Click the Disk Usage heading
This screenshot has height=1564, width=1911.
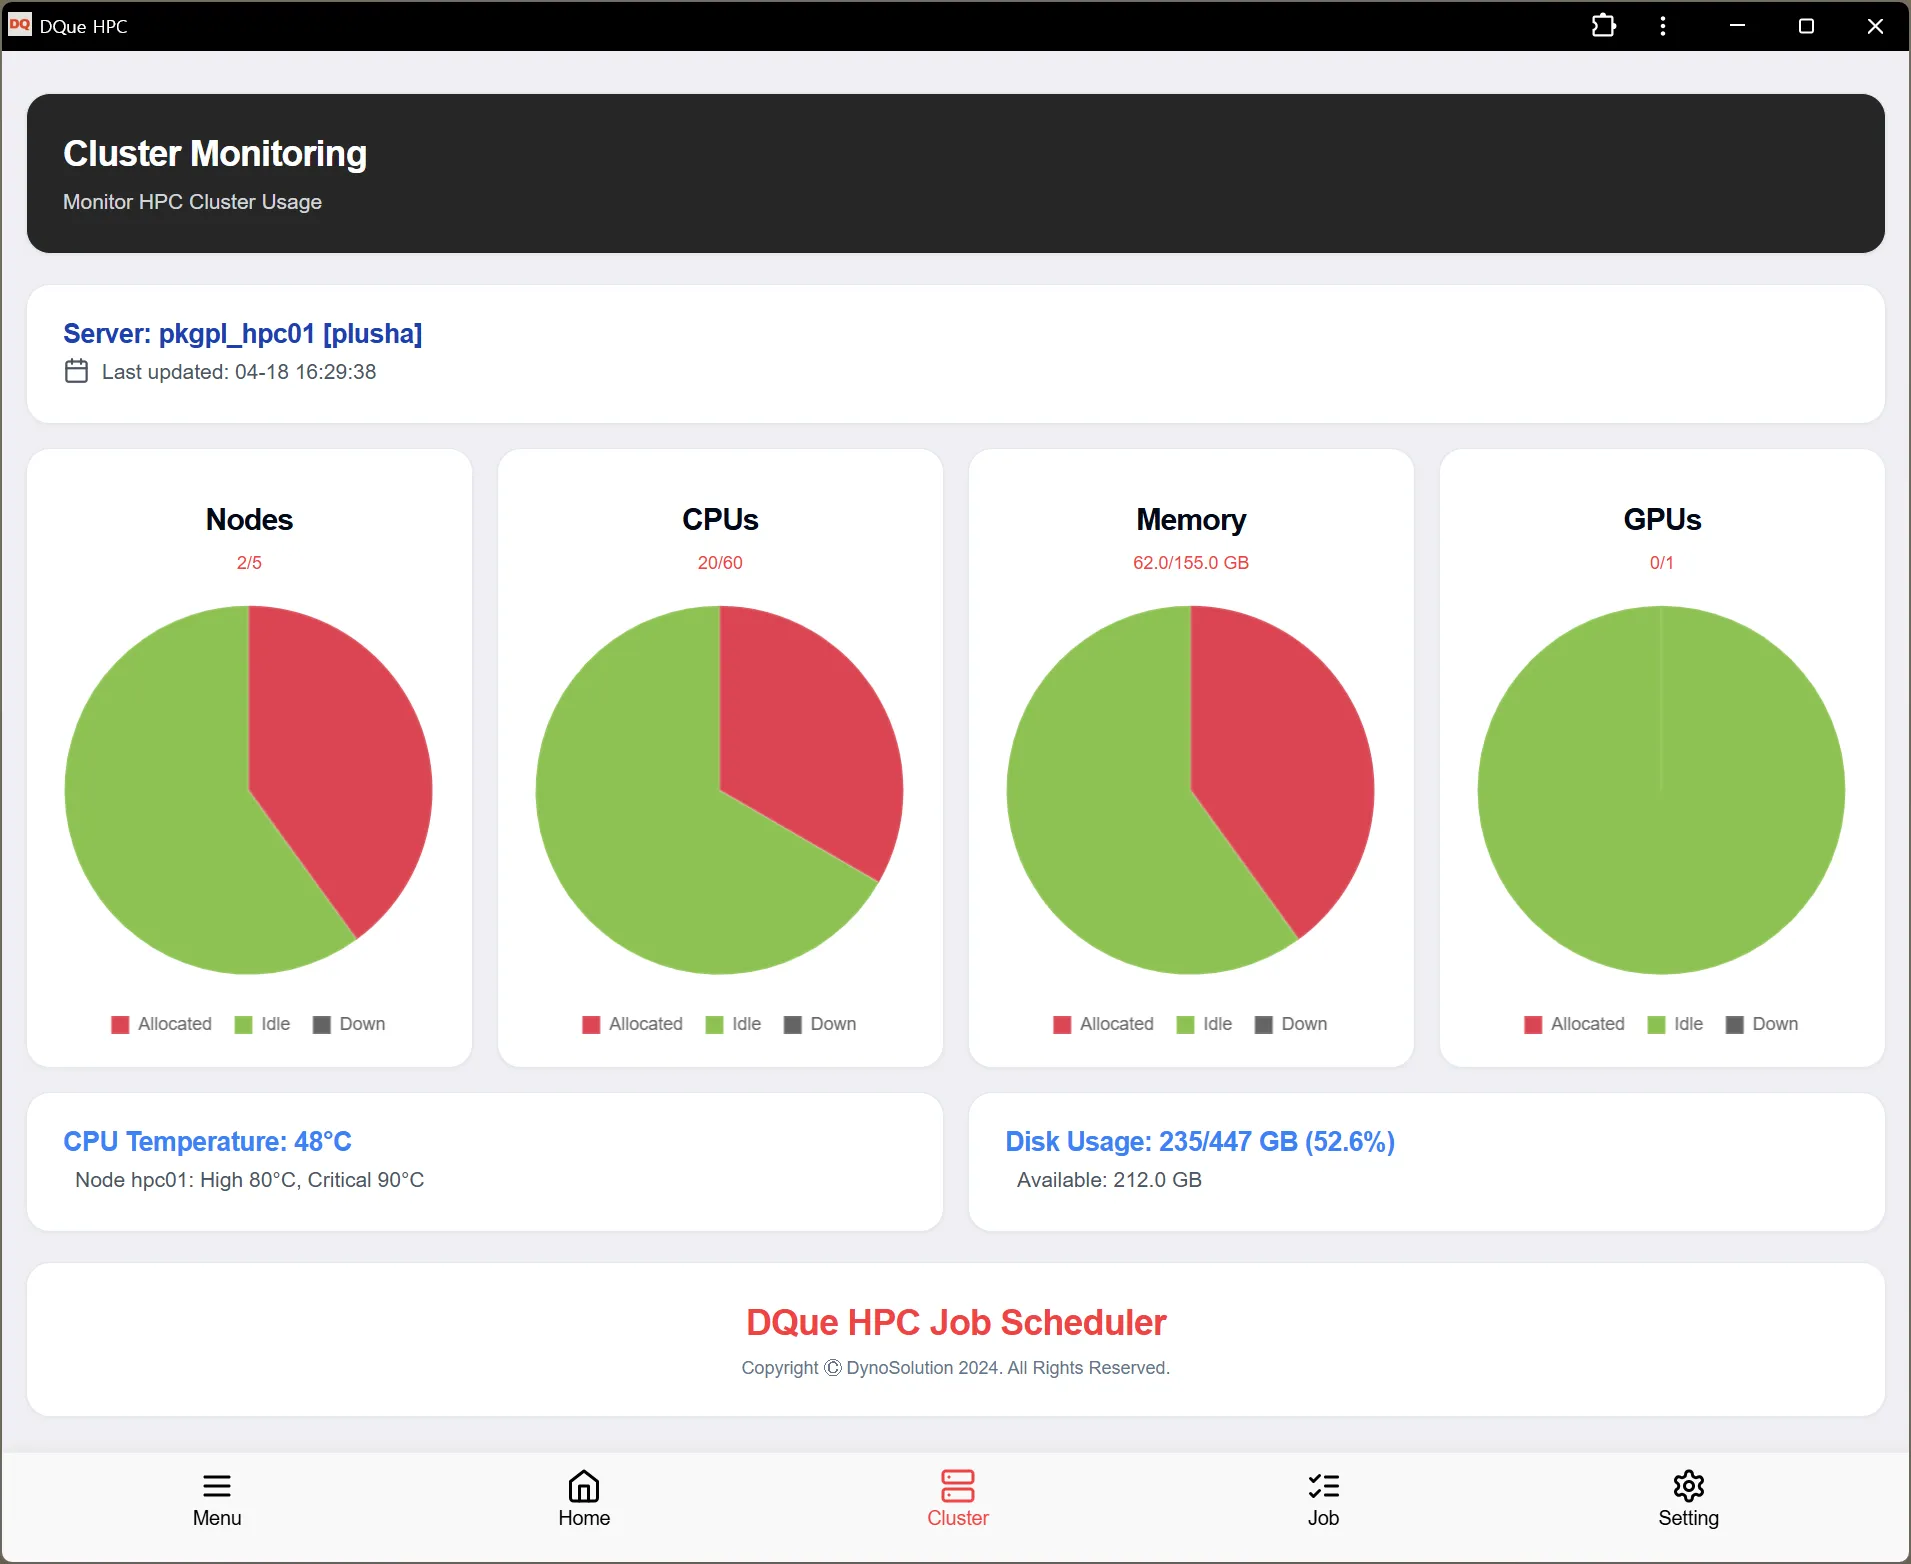[1199, 1142]
